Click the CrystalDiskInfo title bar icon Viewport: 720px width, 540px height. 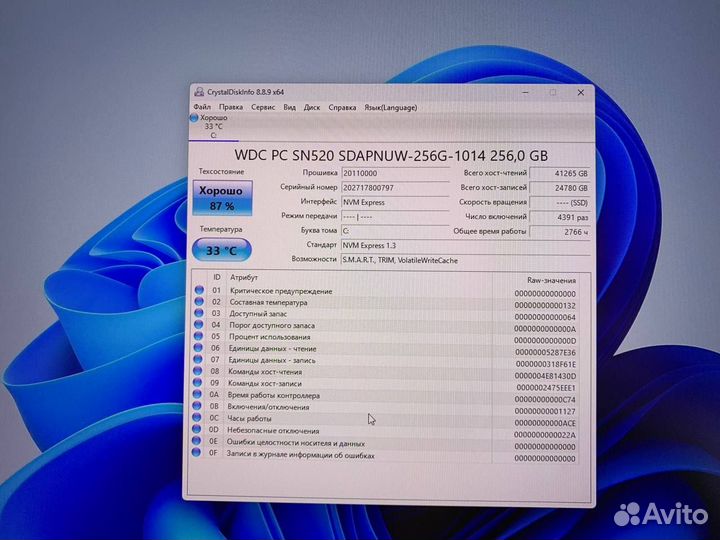(199, 92)
